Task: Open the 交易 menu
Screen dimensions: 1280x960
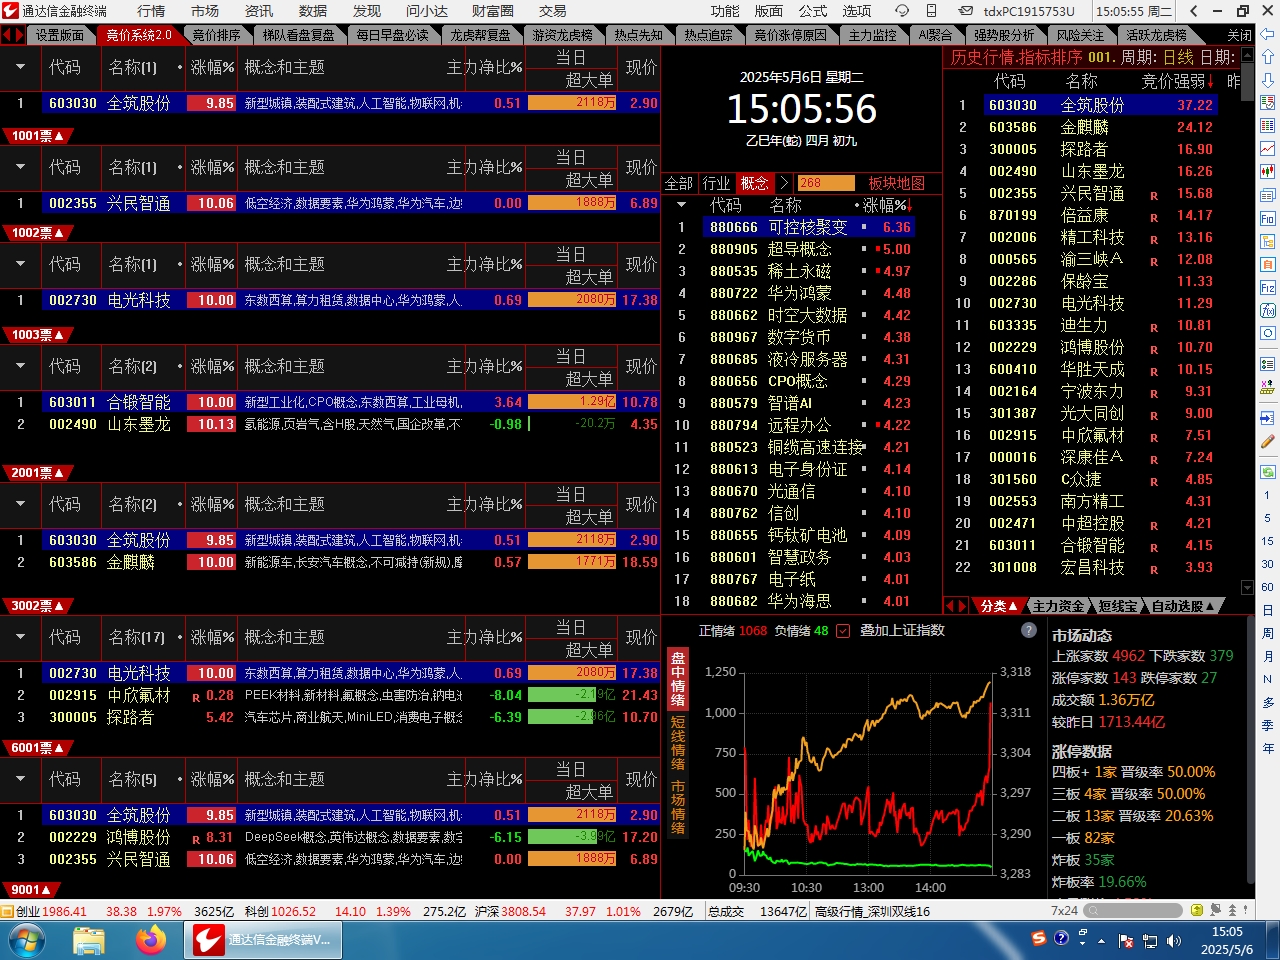Action: coord(553,11)
